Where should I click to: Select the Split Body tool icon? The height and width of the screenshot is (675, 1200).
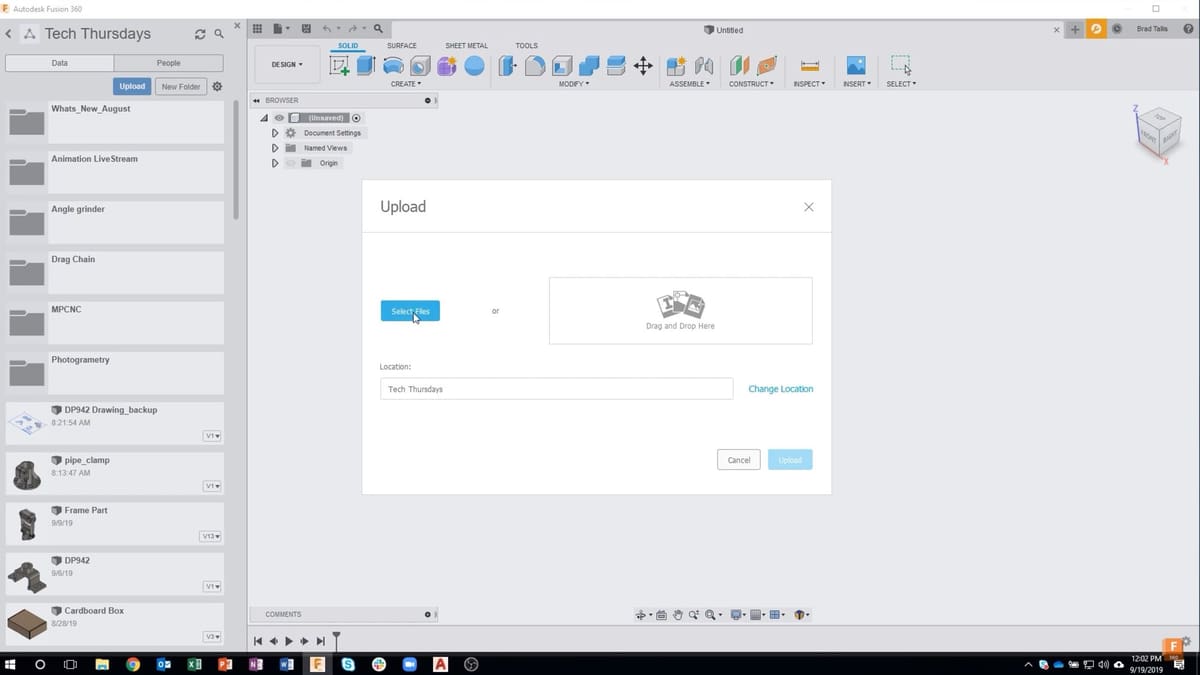pos(616,66)
